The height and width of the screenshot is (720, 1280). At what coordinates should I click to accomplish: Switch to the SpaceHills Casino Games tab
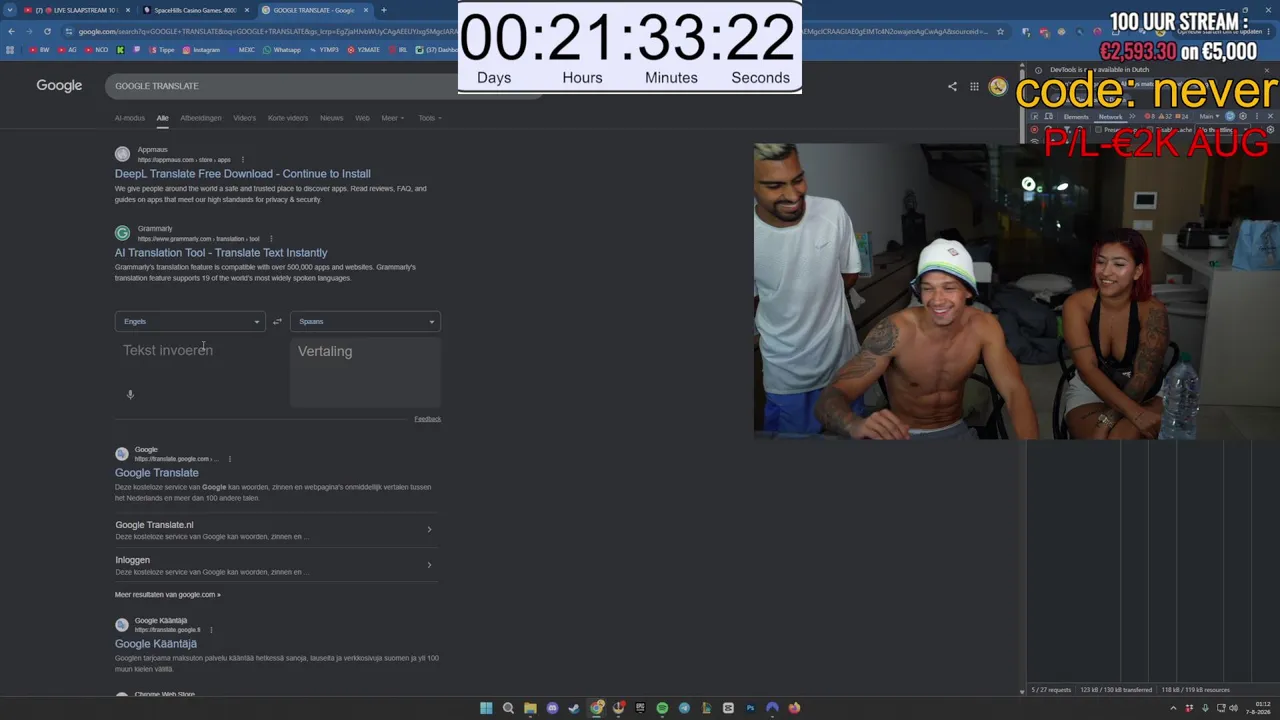(x=195, y=10)
